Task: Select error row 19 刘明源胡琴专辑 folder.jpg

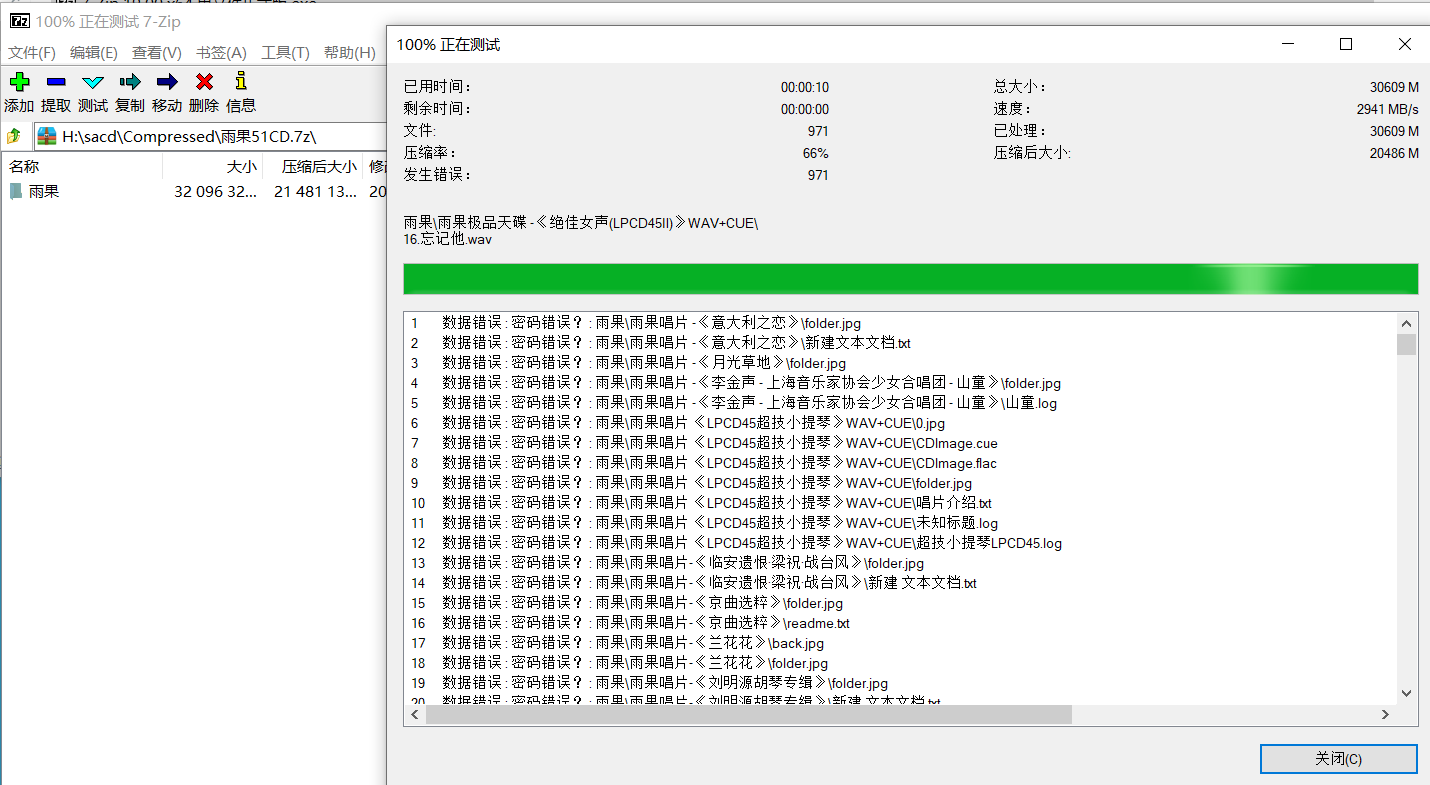Action: point(900,683)
